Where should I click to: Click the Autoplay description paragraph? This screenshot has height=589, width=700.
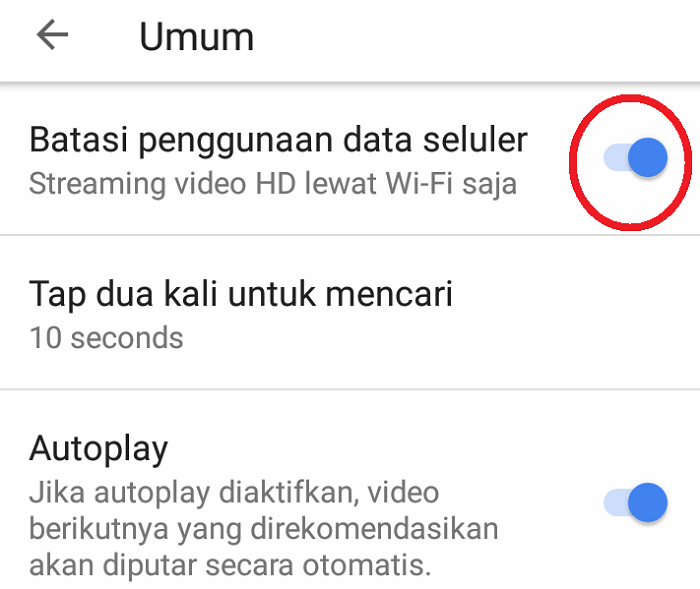pos(263,529)
